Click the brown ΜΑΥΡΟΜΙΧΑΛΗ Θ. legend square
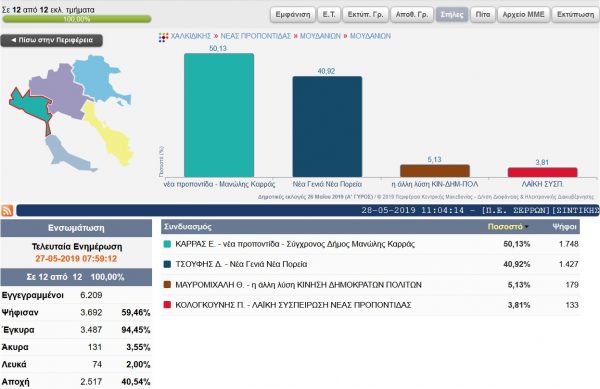This screenshot has height=389, width=600. pyautogui.click(x=167, y=285)
